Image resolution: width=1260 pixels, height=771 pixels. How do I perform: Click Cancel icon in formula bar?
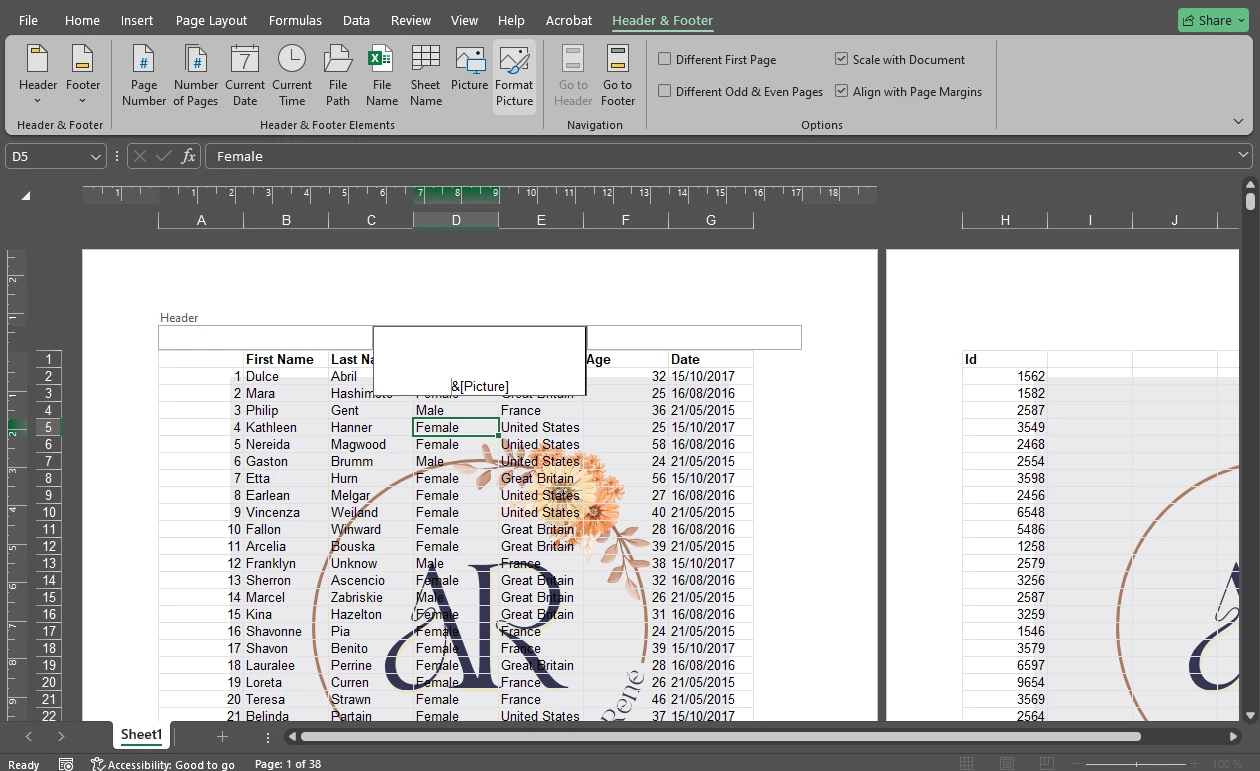(x=140, y=156)
